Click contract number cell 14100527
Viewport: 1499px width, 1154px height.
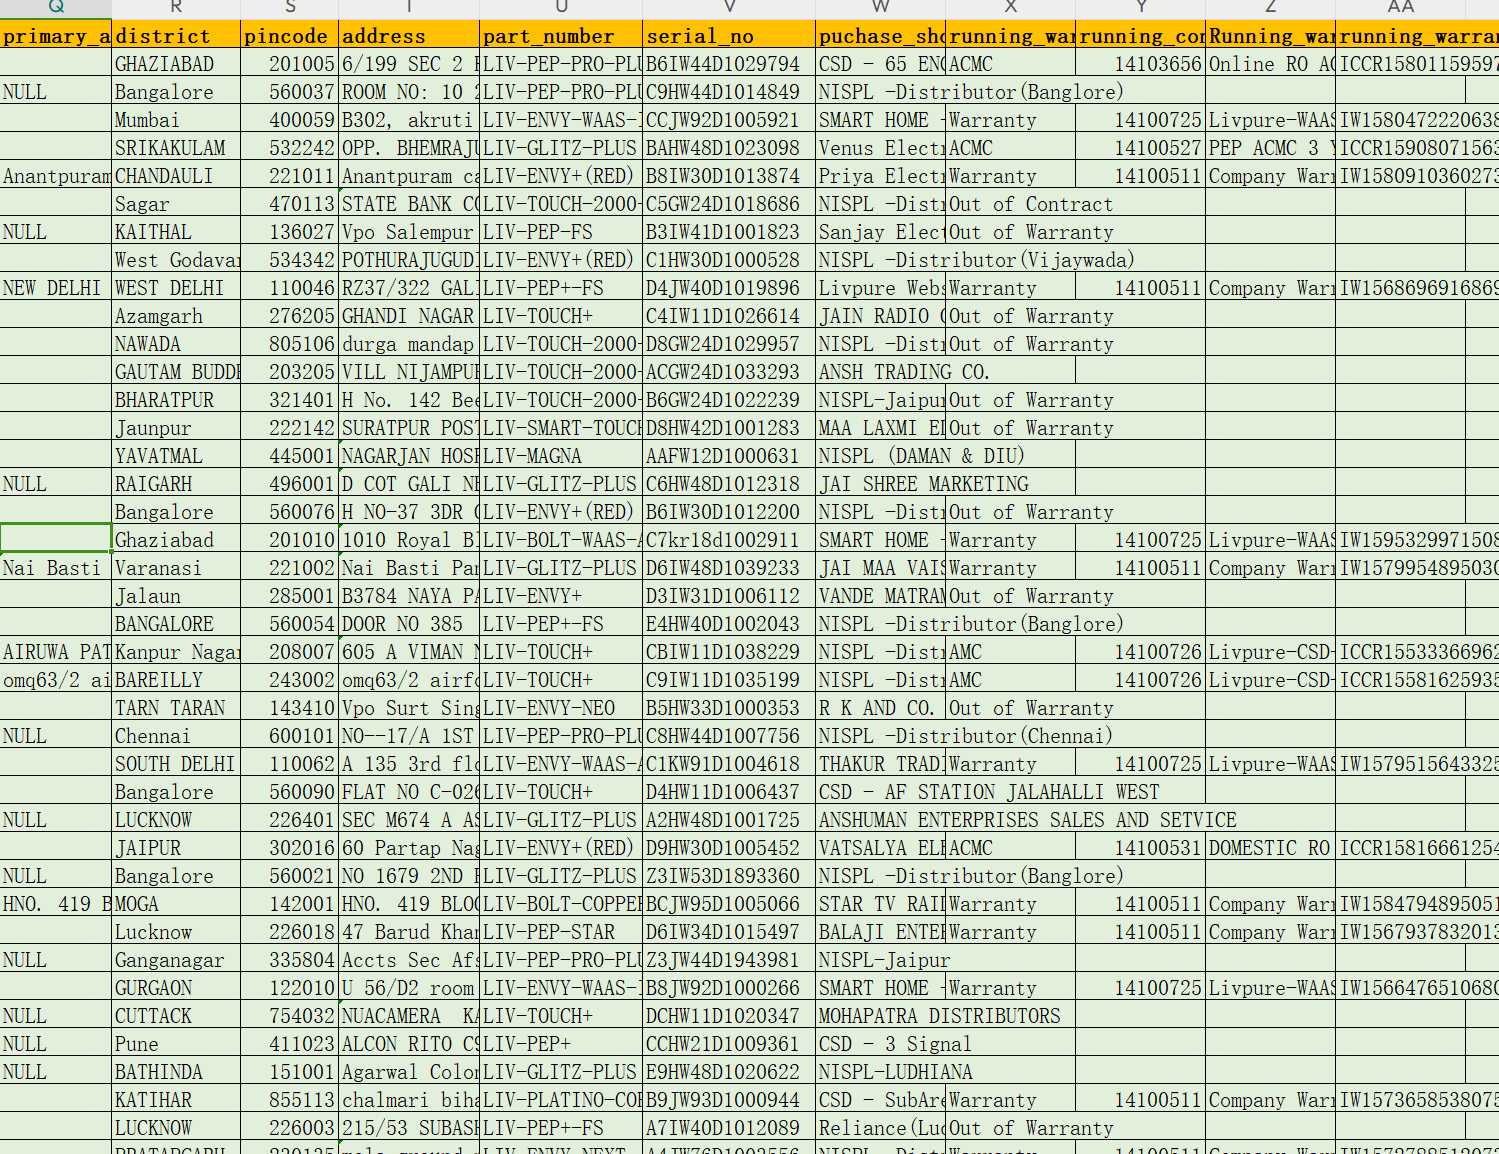[1141, 148]
